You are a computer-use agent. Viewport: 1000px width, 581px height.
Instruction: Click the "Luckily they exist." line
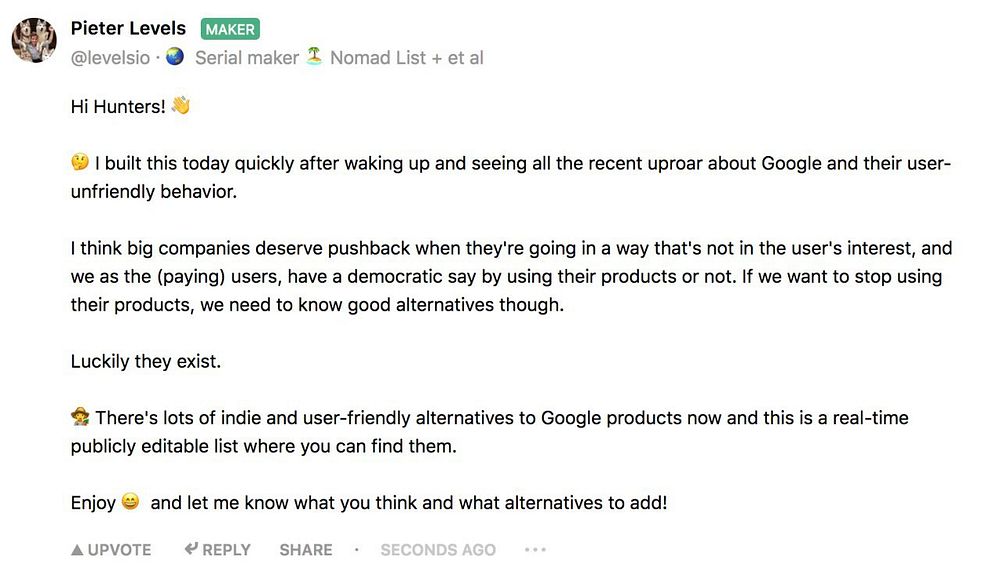[146, 361]
